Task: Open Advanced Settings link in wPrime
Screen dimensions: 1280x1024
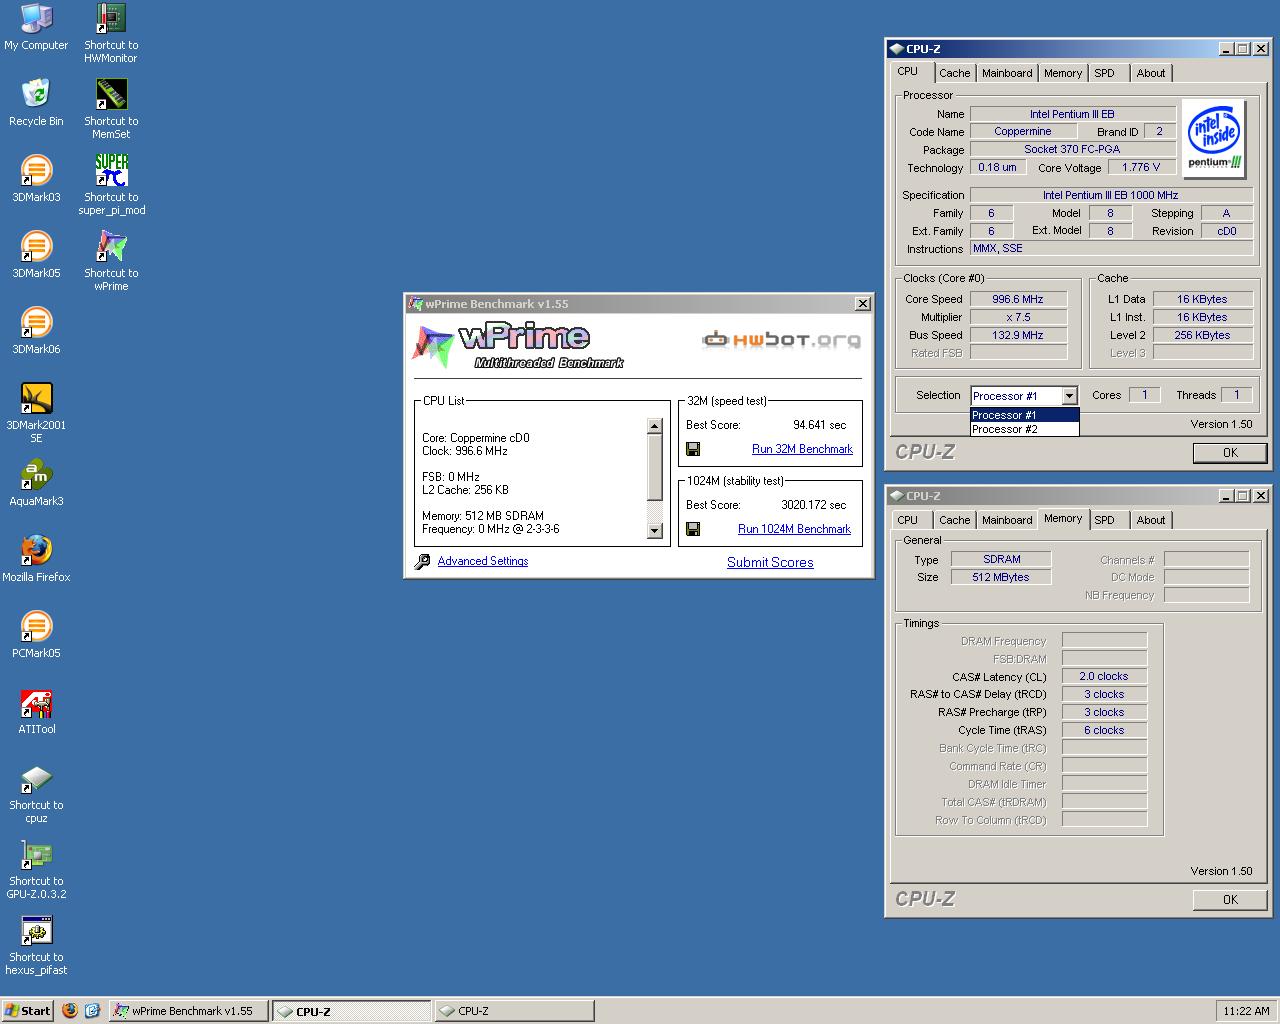Action: pyautogui.click(x=483, y=561)
